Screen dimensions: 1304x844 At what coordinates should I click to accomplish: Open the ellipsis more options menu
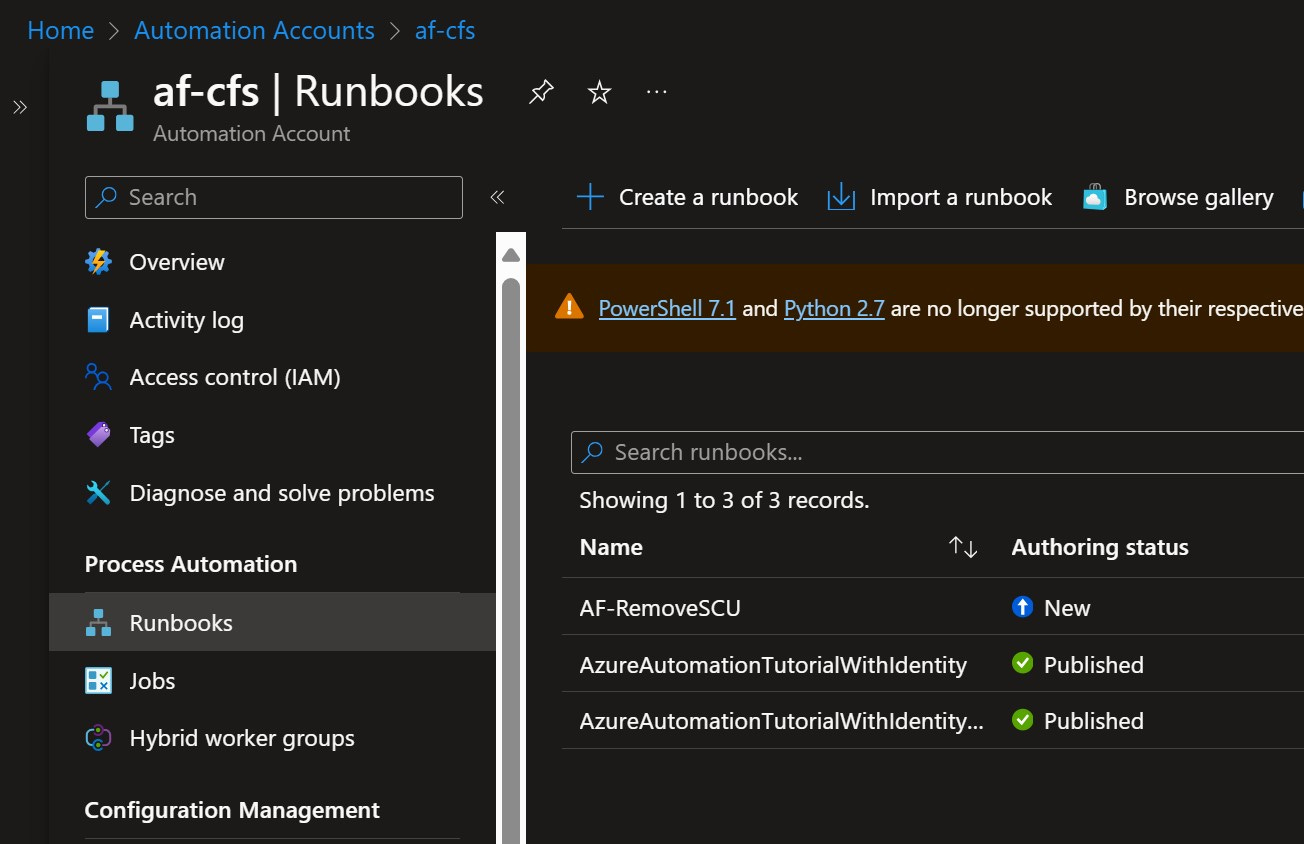pyautogui.click(x=656, y=92)
